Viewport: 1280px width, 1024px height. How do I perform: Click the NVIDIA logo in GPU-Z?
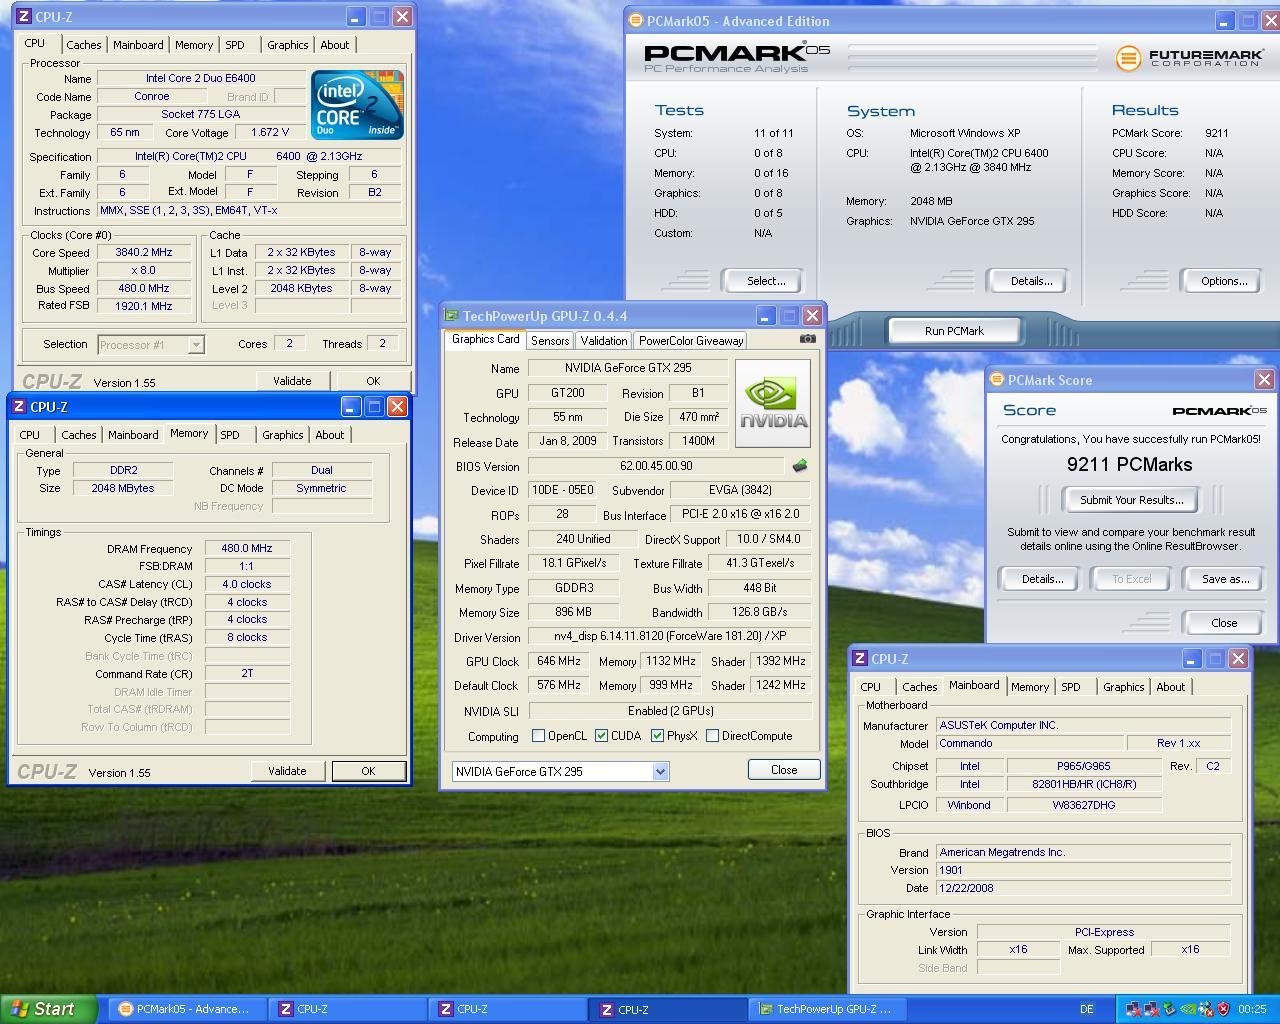(773, 403)
